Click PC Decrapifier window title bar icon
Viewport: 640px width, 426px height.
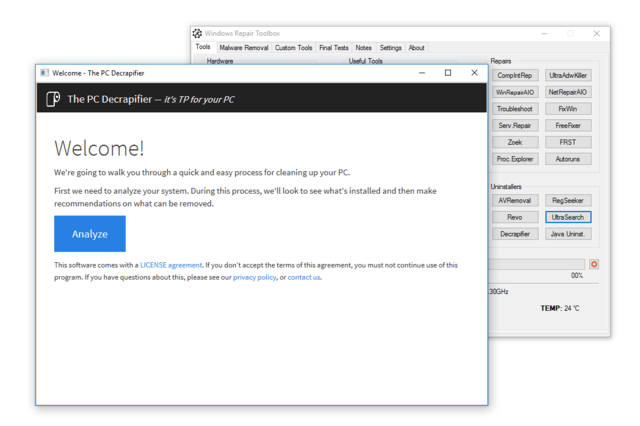coord(44,73)
